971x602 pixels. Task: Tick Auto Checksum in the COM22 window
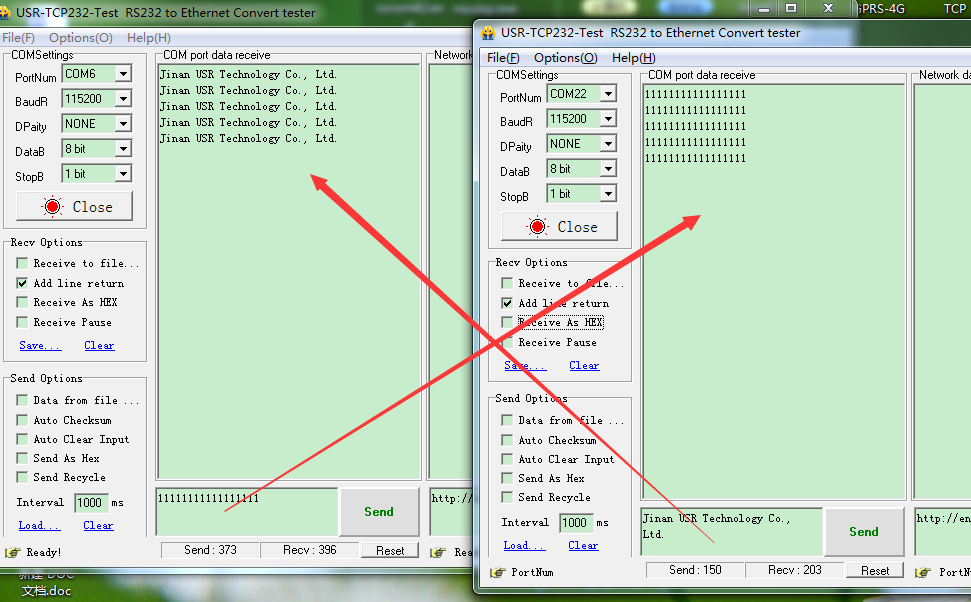(507, 440)
